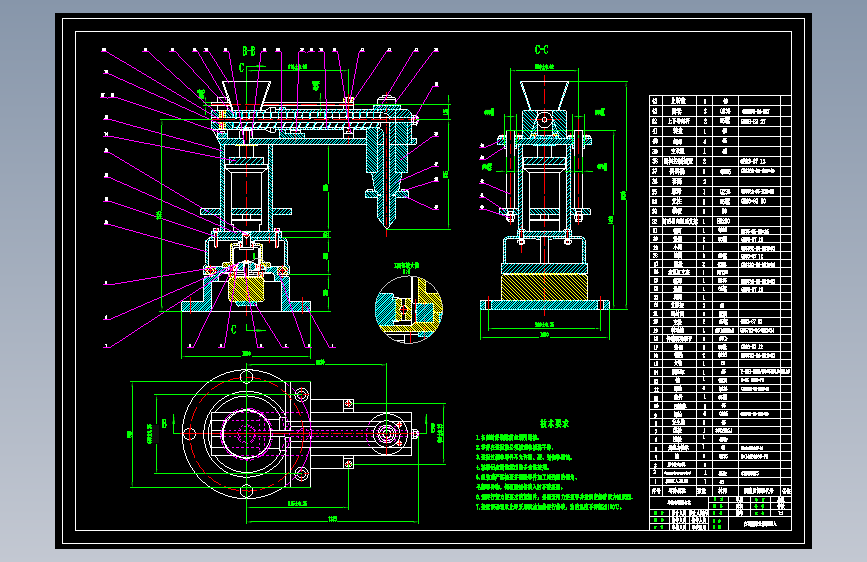Viewport: 867px width, 562px height.
Task: Select the hopper funnel in the C-C view
Action: [x=545, y=96]
